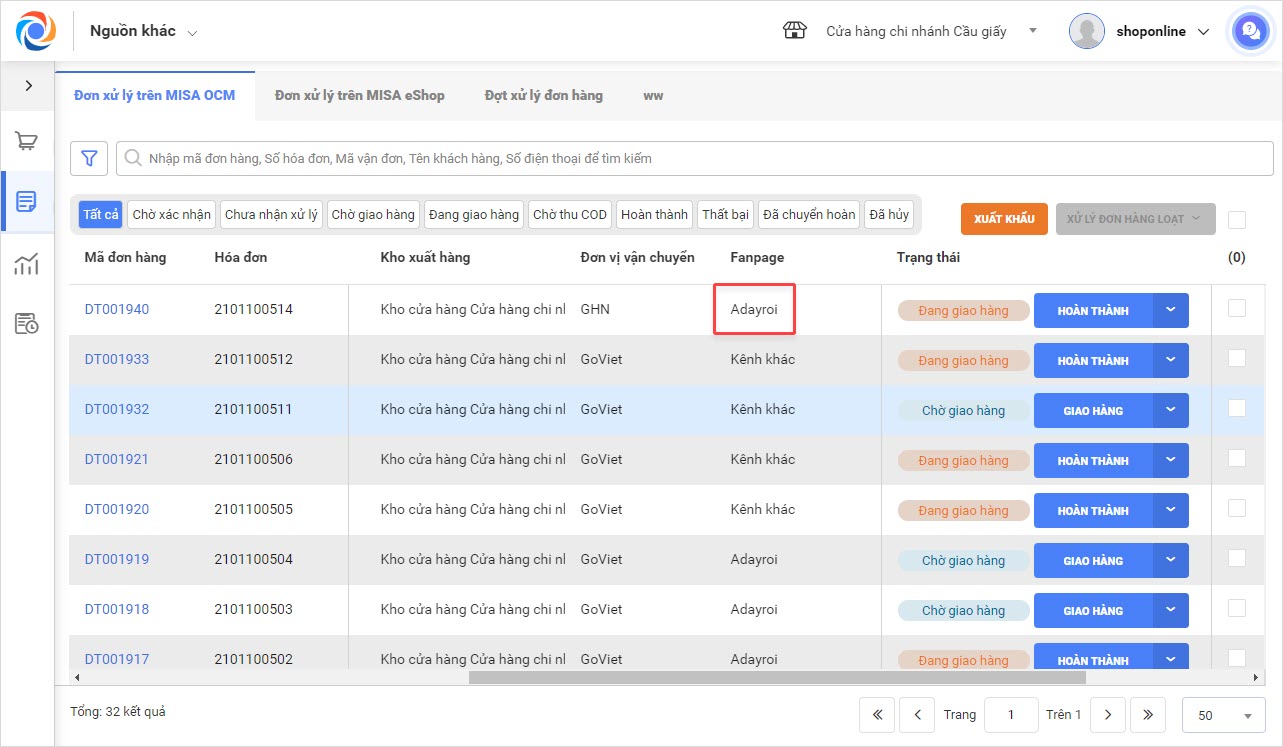Screen dimensions: 1283x747
Task: Toggle the select-all orders checkbox
Action: [x=1237, y=220]
